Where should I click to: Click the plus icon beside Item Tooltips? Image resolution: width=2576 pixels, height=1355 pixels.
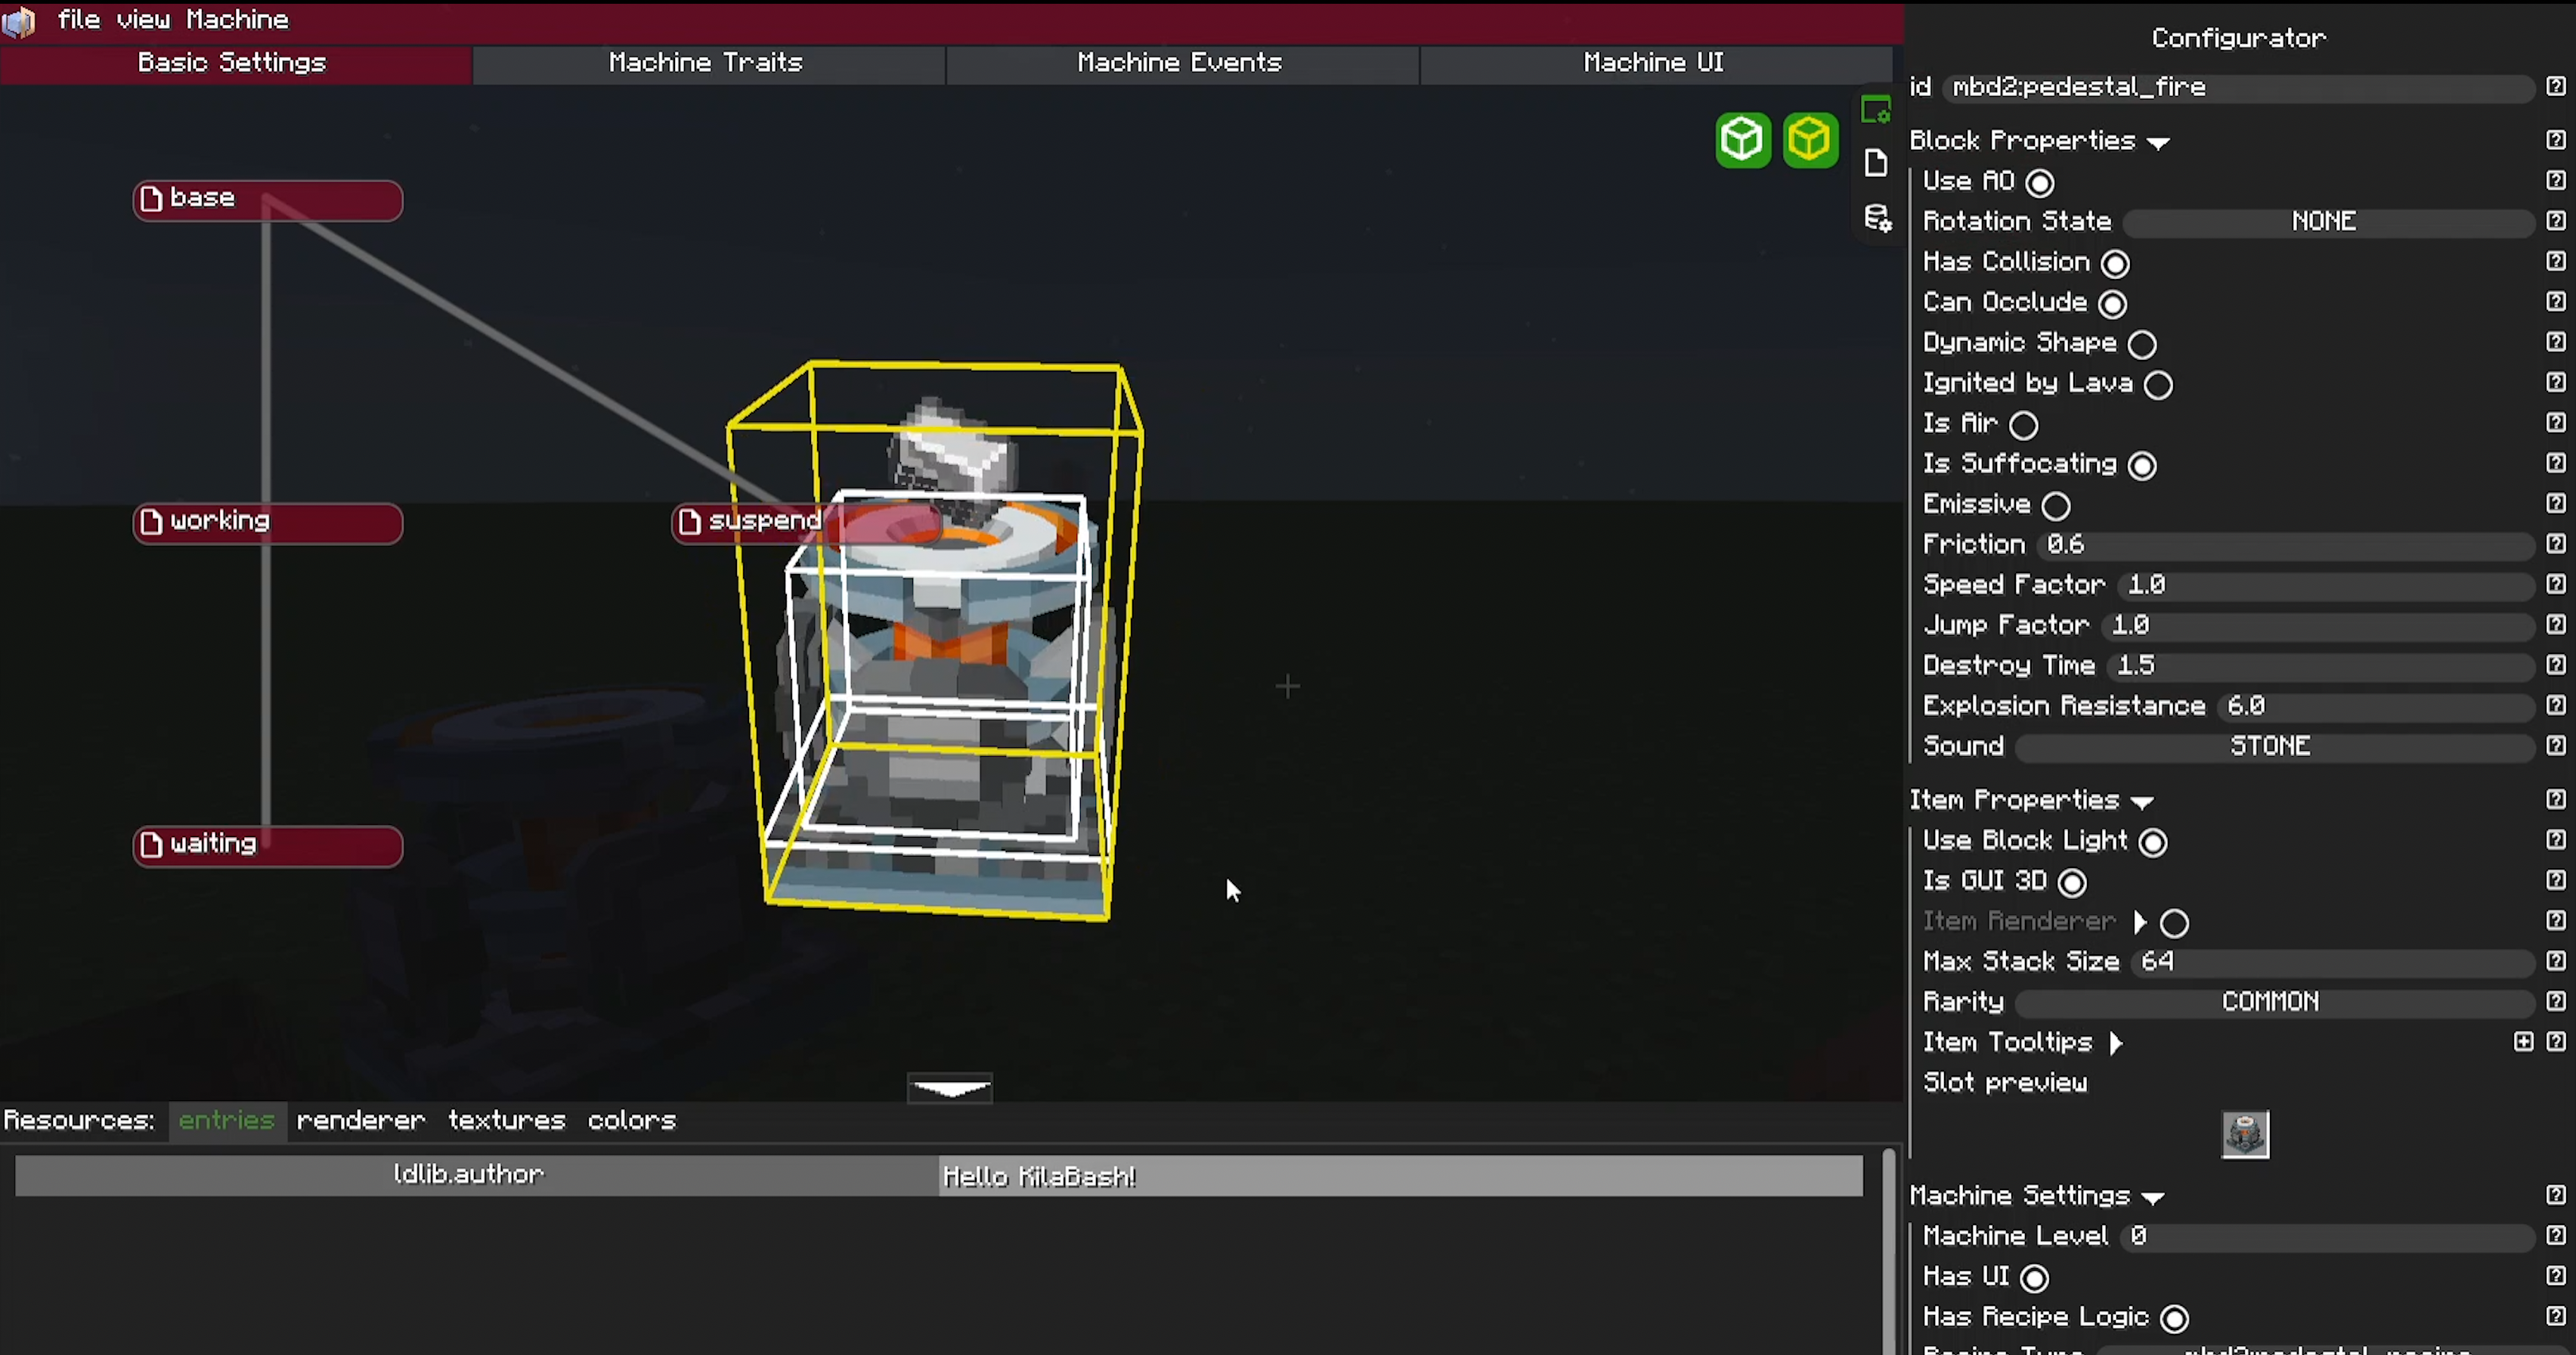[2523, 1042]
